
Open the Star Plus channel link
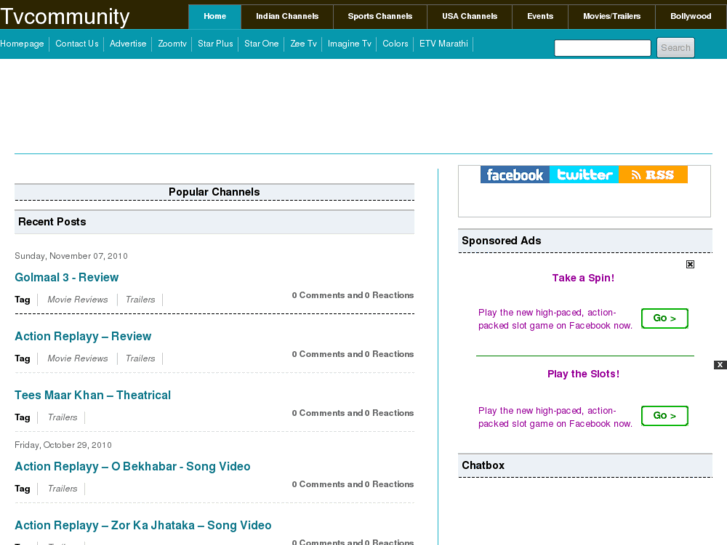(215, 44)
